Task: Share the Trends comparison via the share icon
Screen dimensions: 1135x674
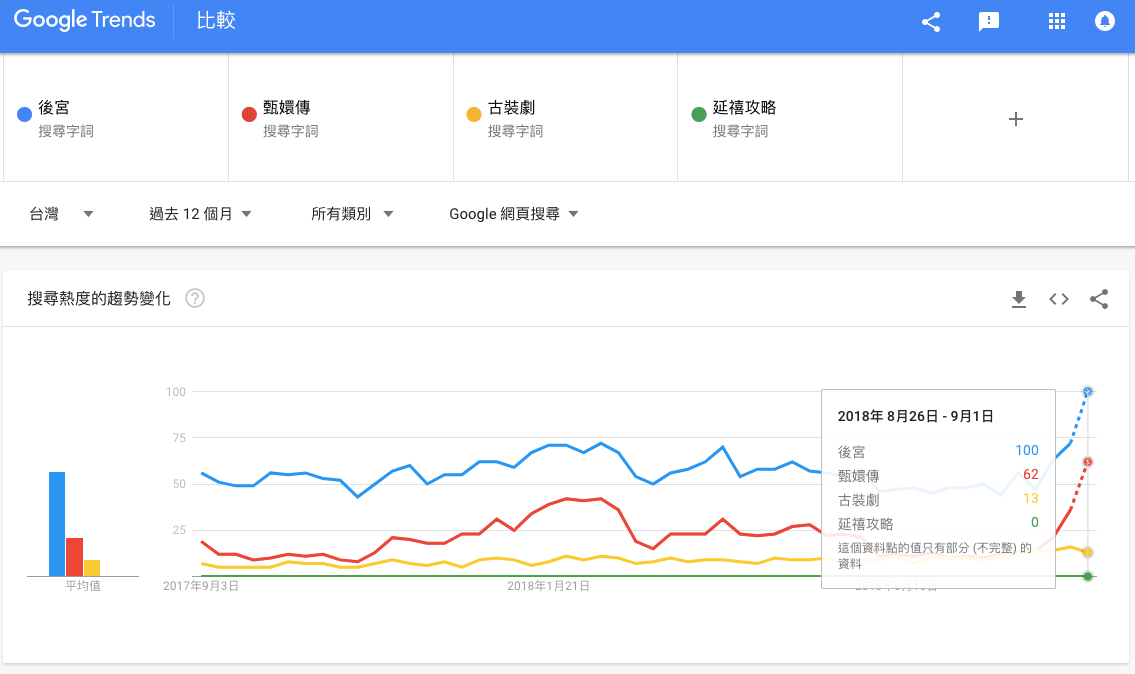Action: click(x=931, y=21)
